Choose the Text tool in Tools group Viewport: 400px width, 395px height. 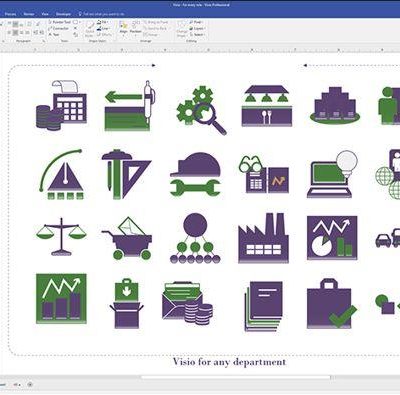(x=54, y=35)
